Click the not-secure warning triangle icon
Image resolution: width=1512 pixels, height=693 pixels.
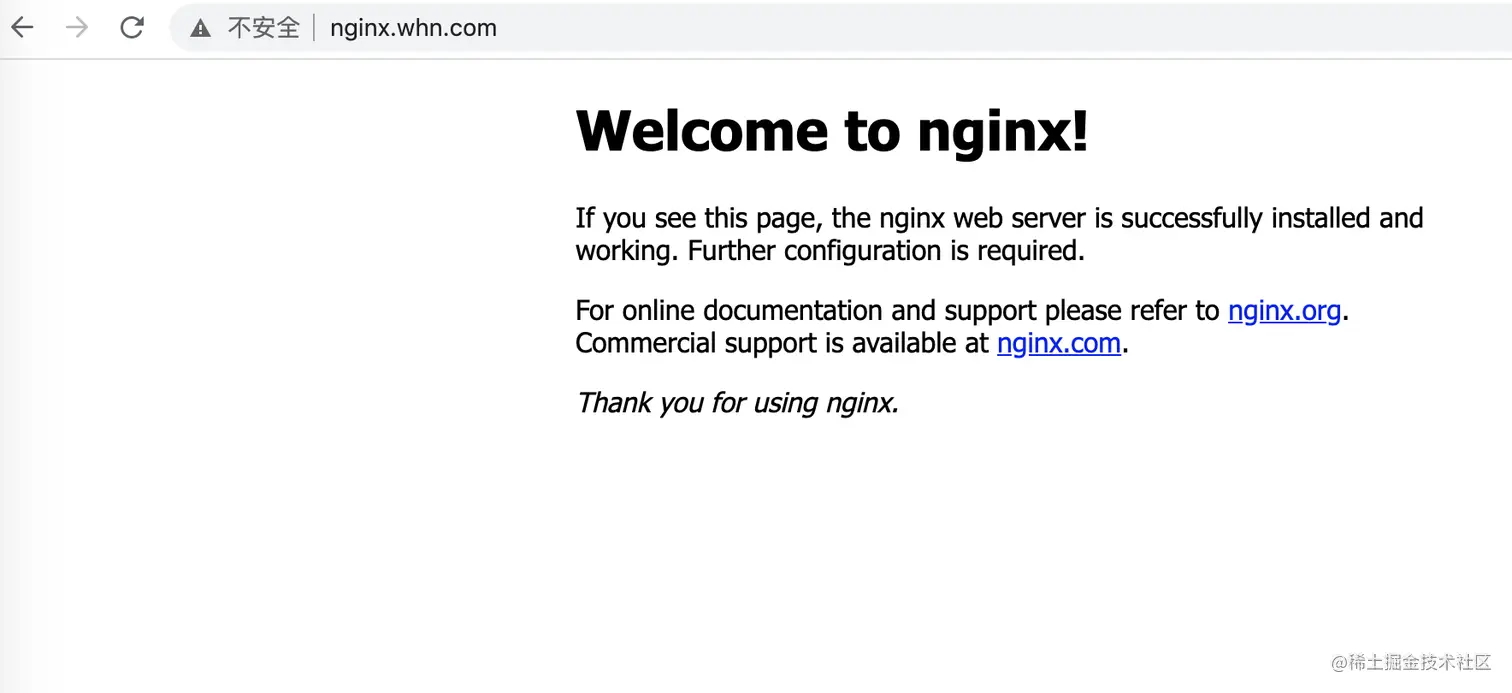click(201, 29)
